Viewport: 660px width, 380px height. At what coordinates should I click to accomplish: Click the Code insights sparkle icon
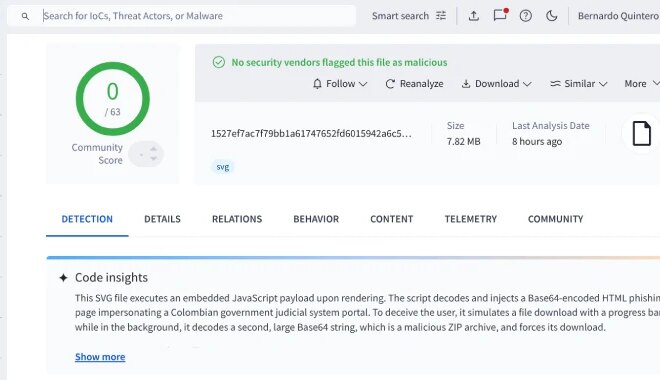click(64, 278)
